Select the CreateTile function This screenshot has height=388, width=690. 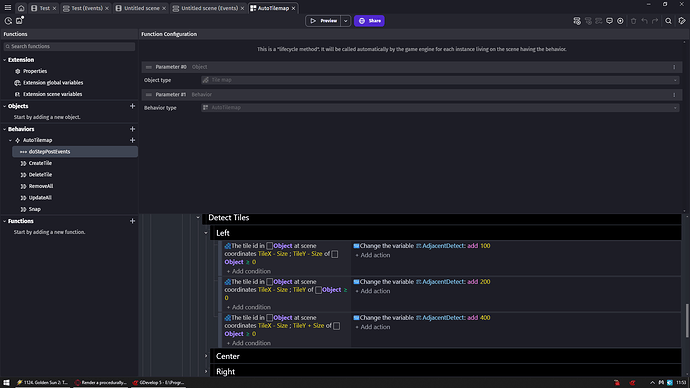coord(40,163)
